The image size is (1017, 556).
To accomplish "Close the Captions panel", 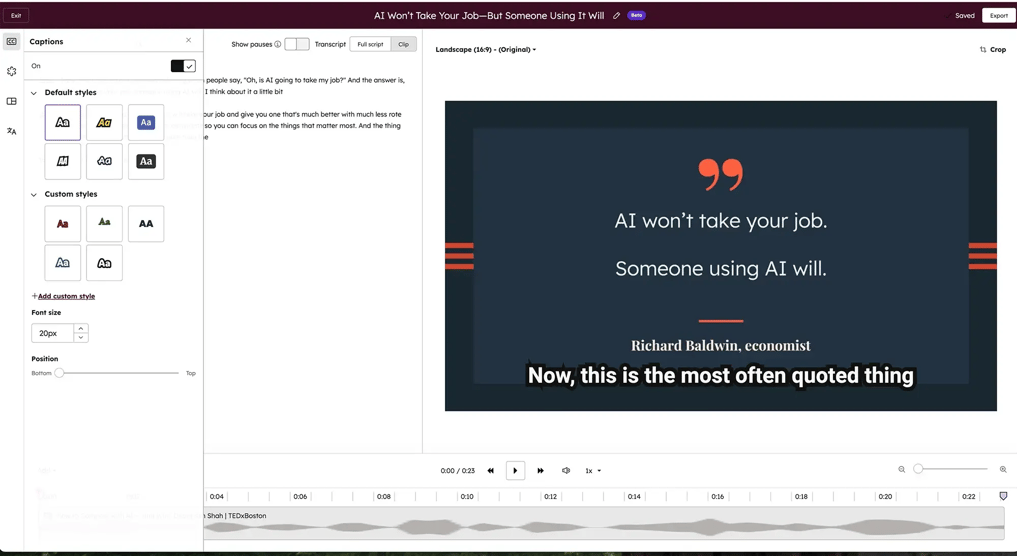I will (189, 40).
